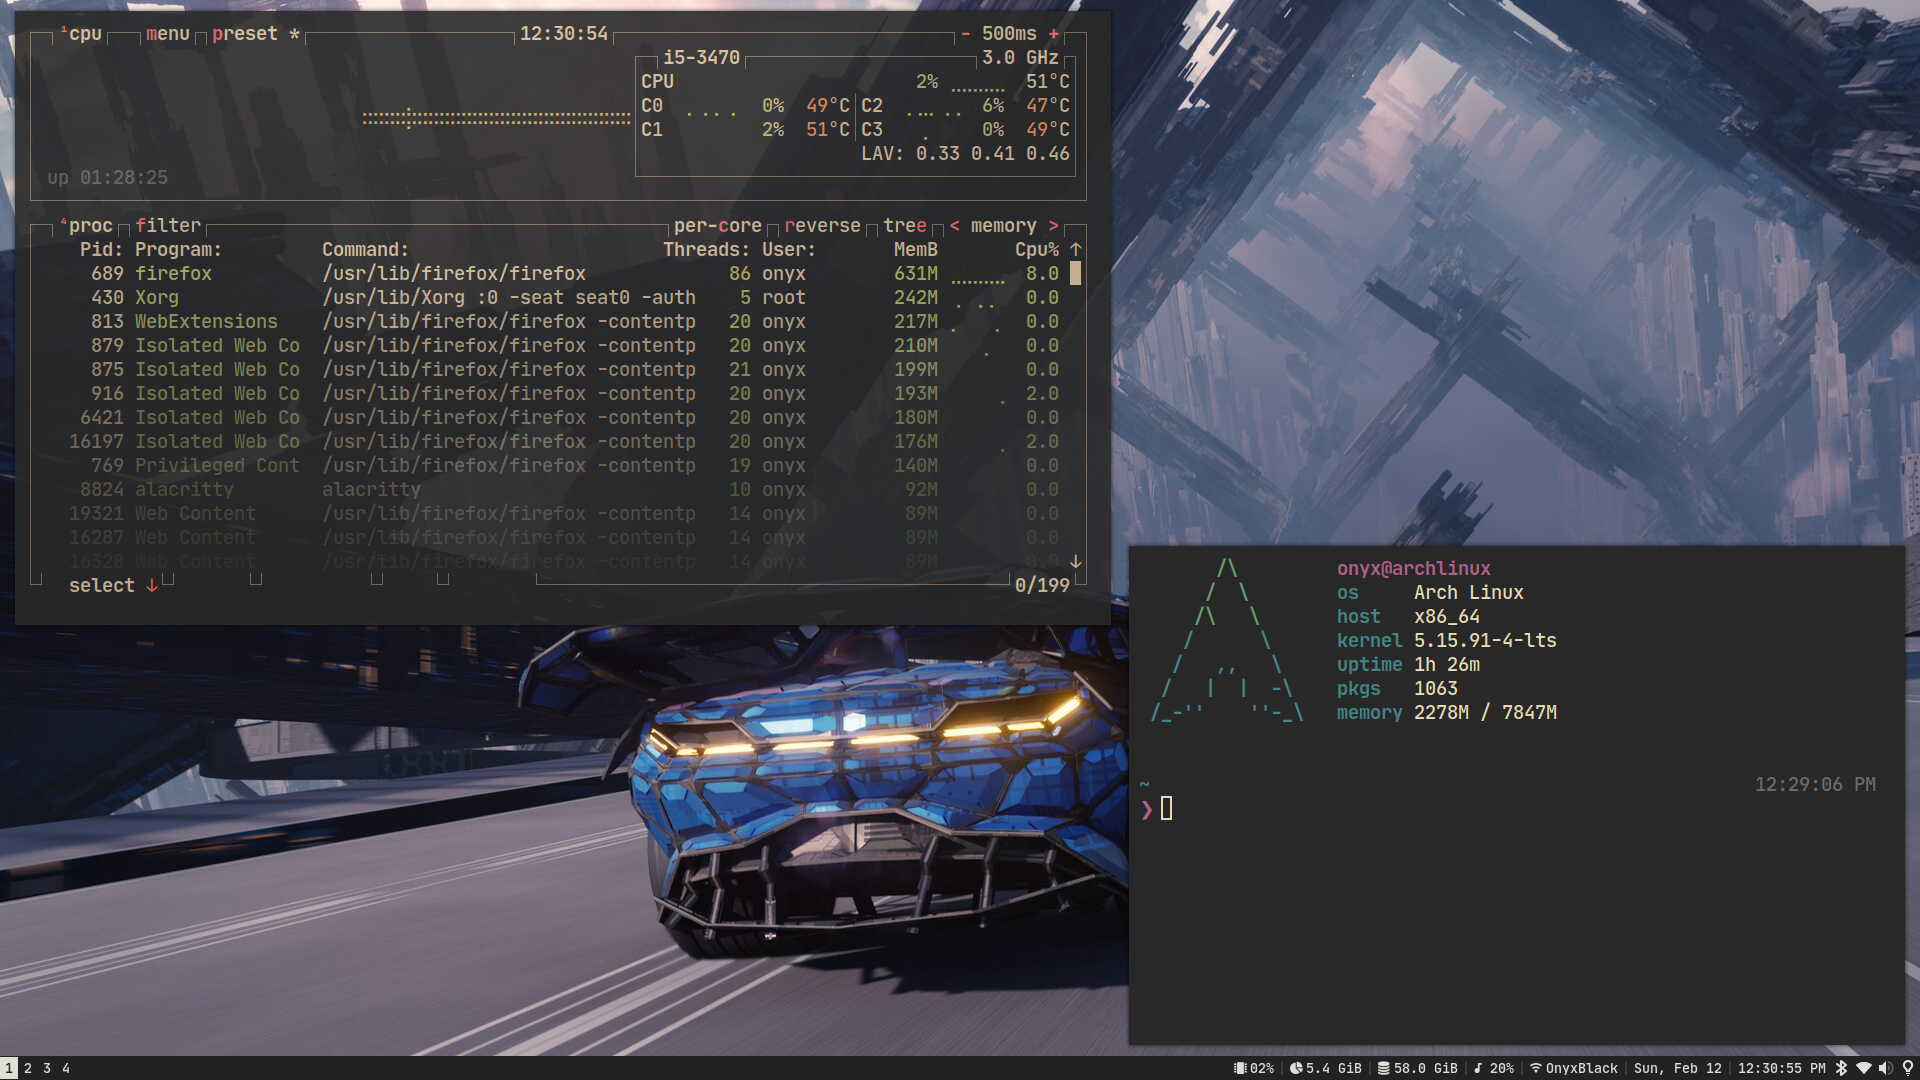This screenshot has height=1080, width=1920.
Task: Switch to workspace 3
Action: tap(46, 1068)
